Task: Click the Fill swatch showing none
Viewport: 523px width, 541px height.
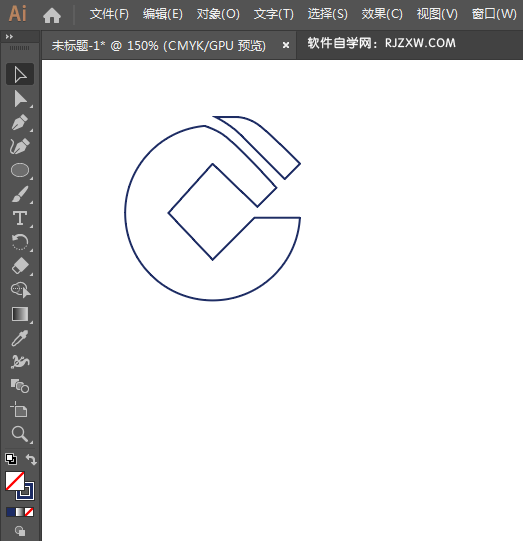Action: coord(15,481)
